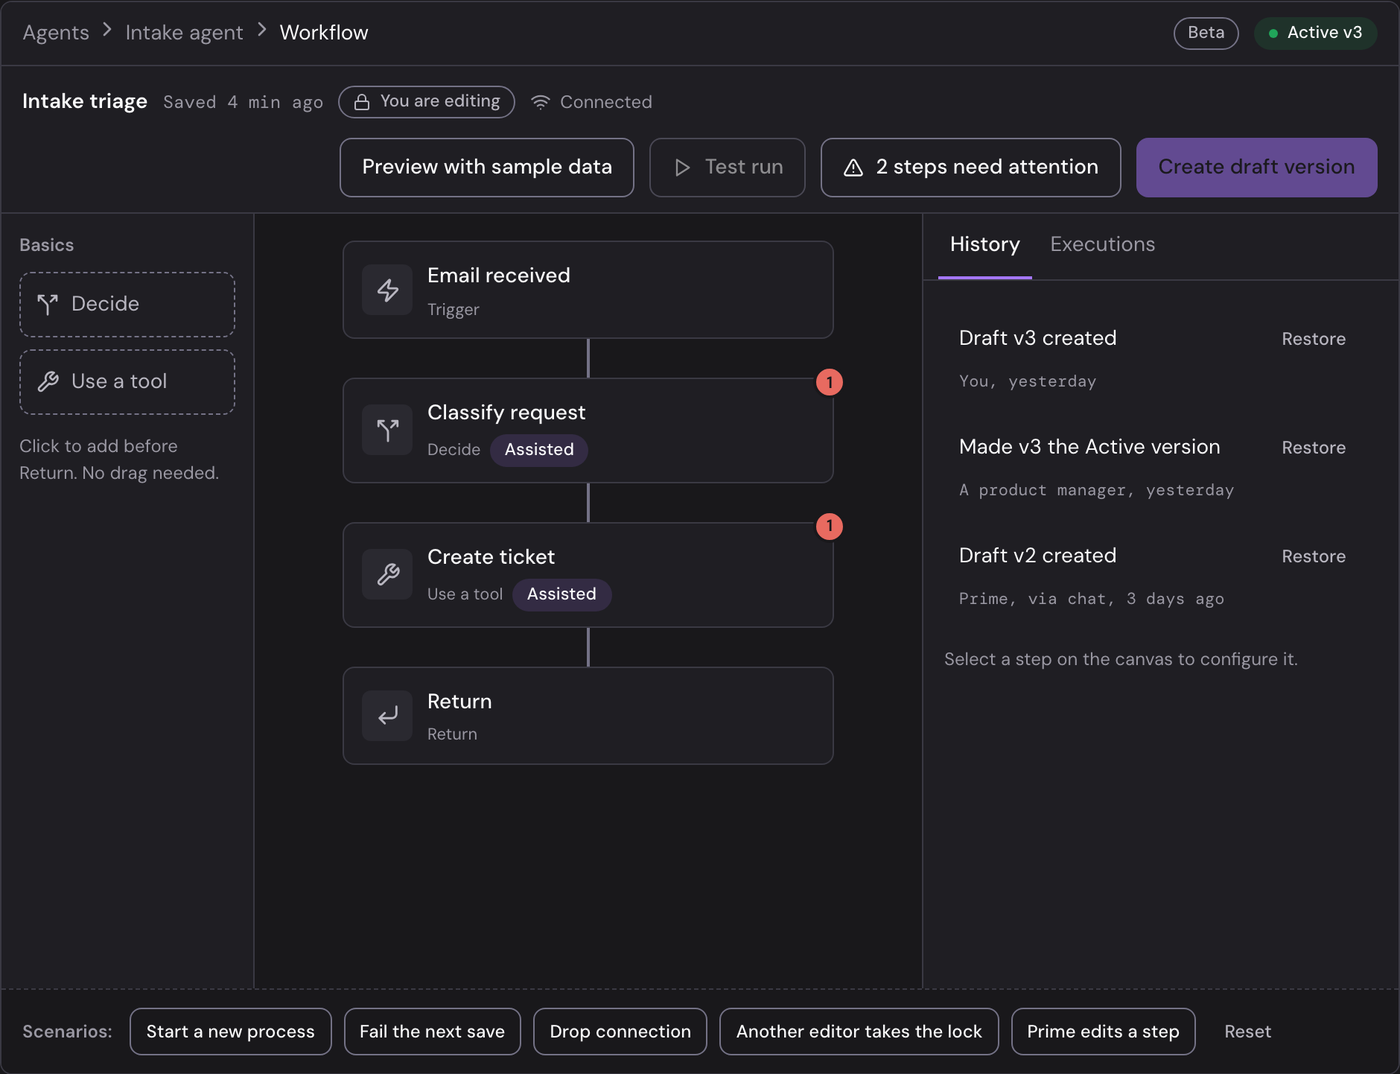The height and width of the screenshot is (1074, 1400).
Task: Select the Classify request step title
Action: click(x=506, y=412)
